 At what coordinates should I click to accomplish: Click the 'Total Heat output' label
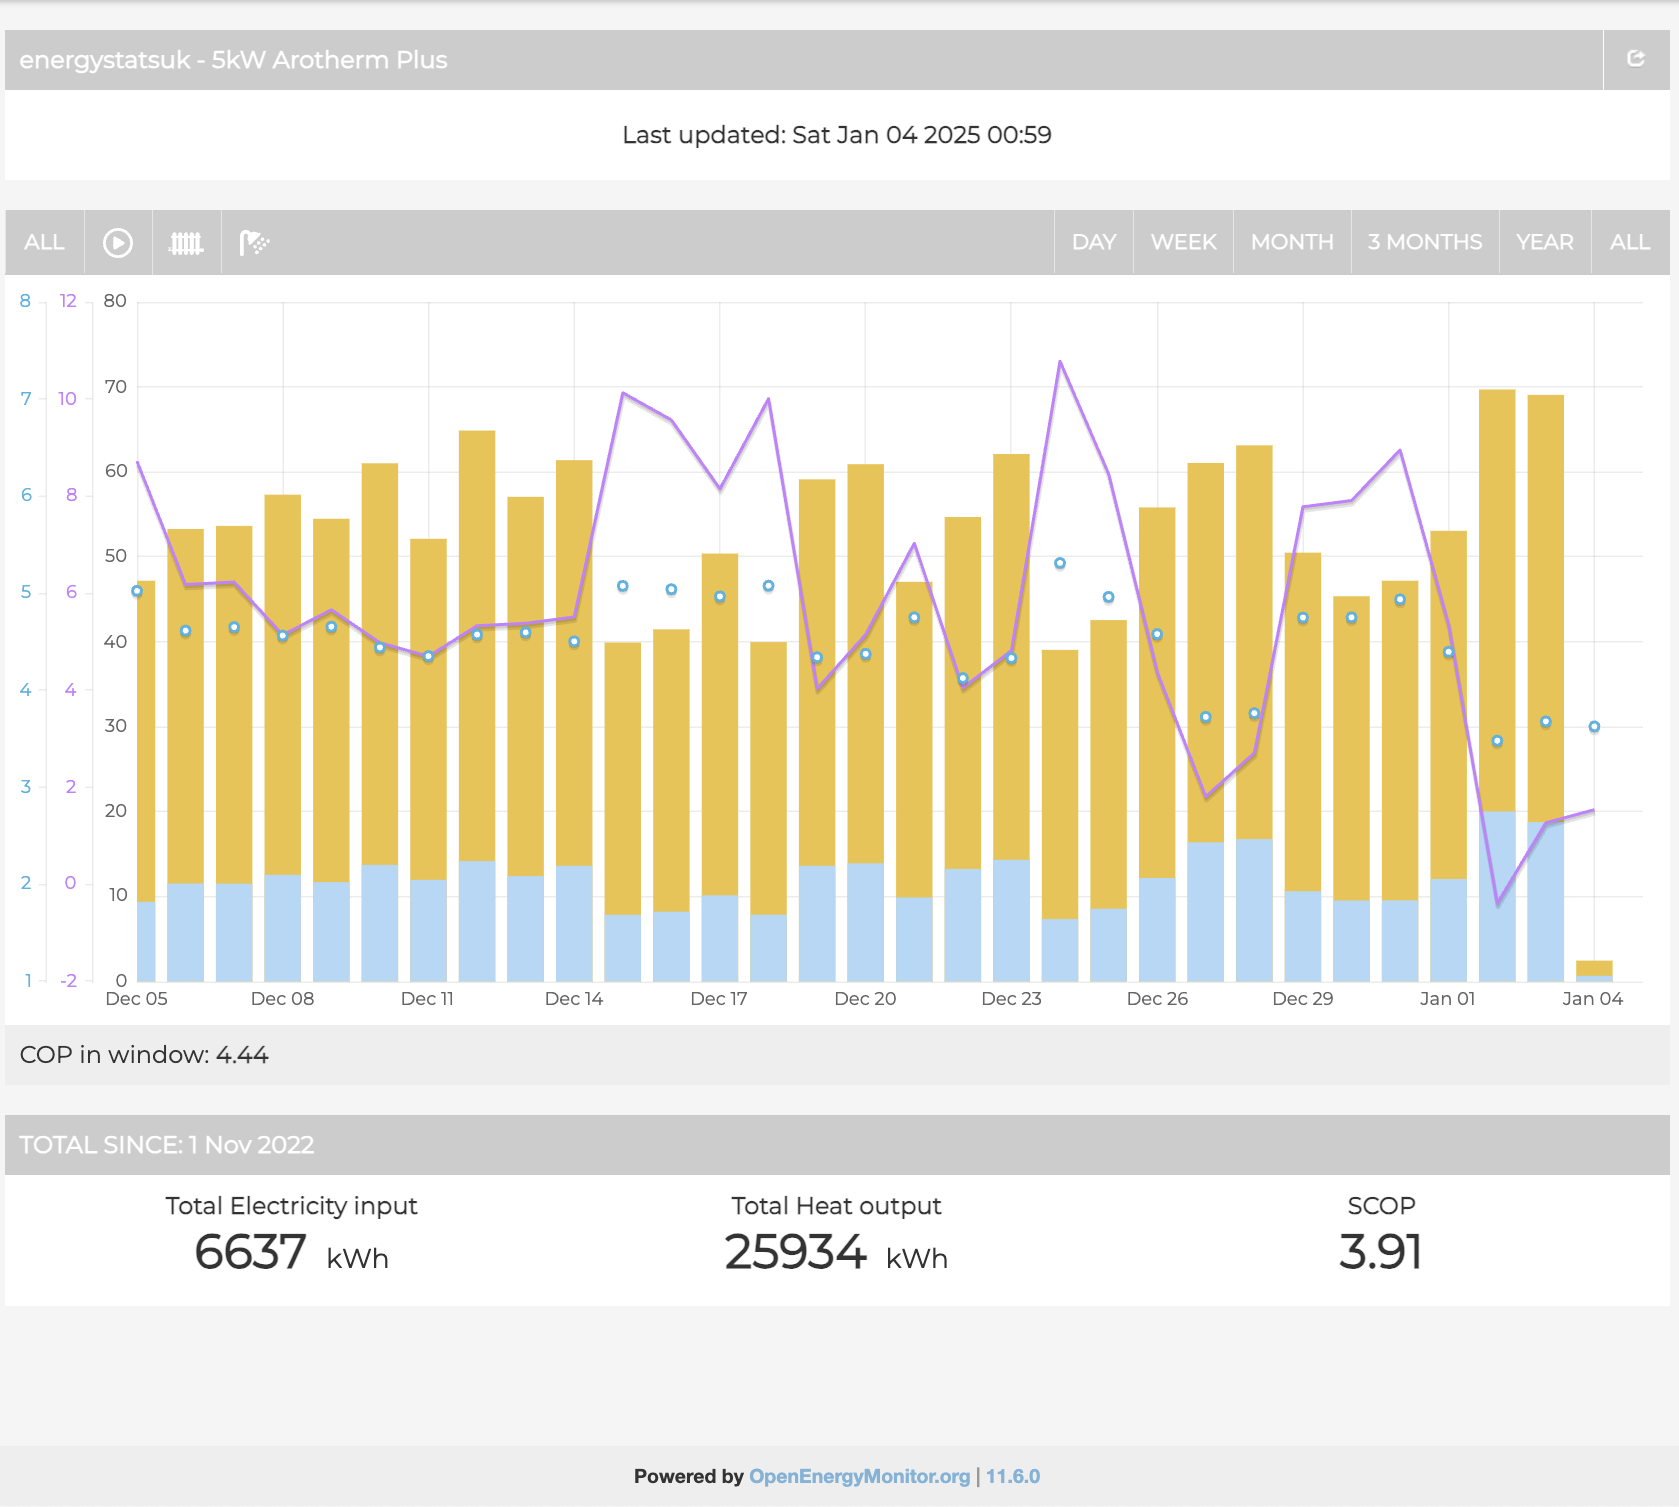click(x=836, y=1206)
